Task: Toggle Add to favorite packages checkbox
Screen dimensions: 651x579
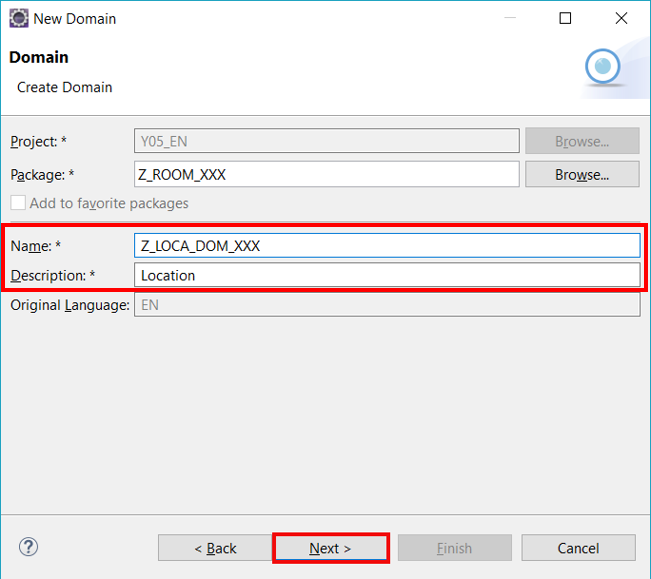Action: point(18,203)
